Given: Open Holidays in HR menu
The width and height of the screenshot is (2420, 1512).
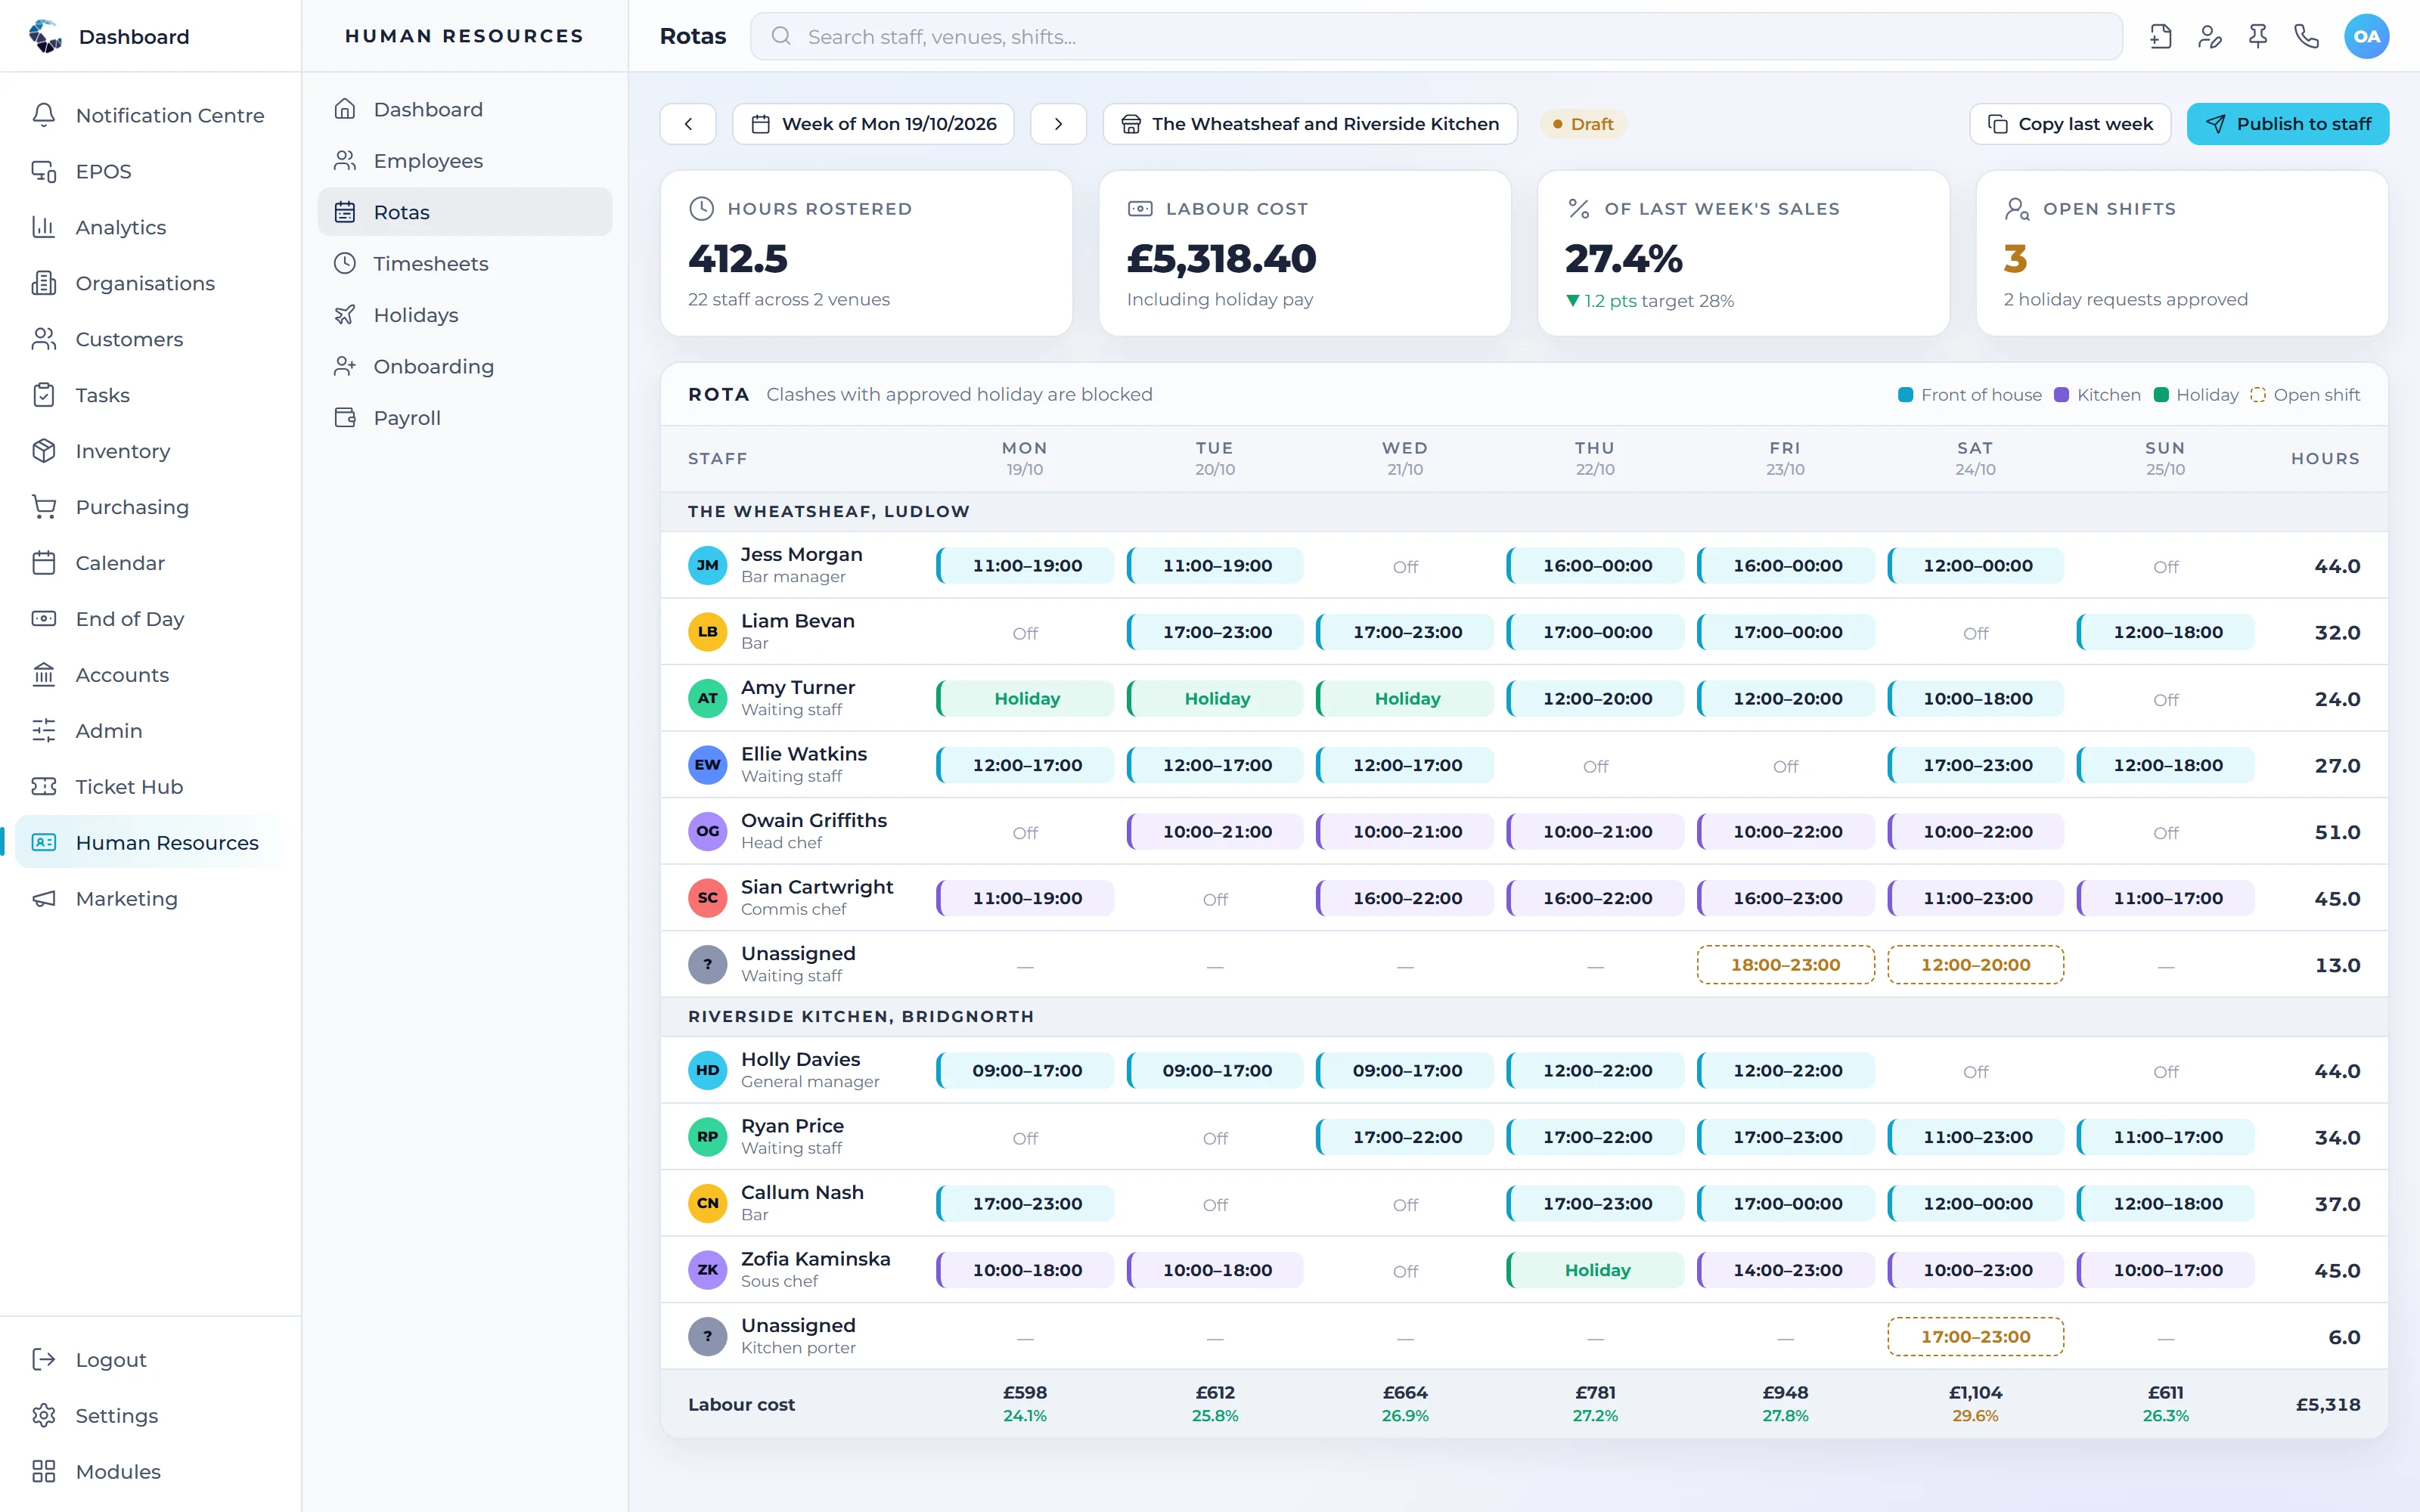Looking at the screenshot, I should pyautogui.click(x=465, y=315).
